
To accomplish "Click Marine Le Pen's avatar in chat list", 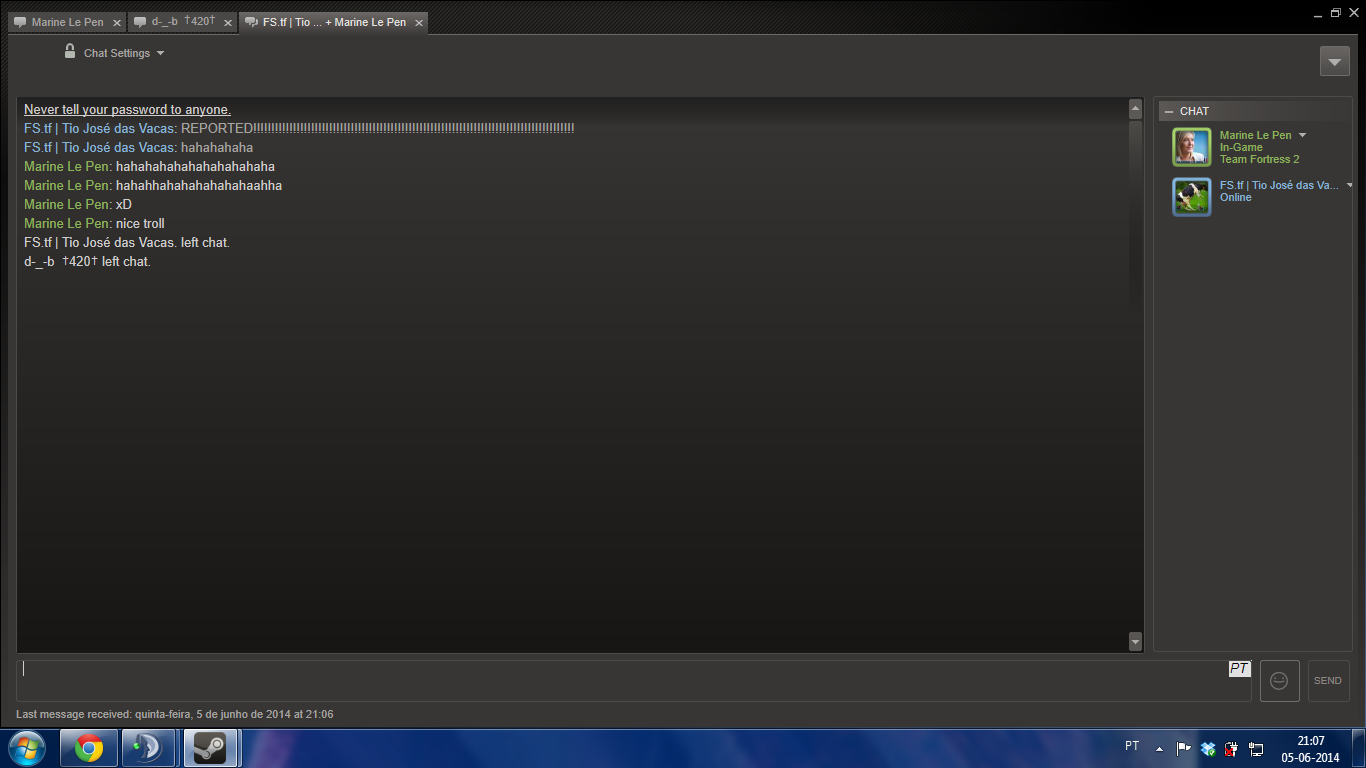I will point(1192,147).
